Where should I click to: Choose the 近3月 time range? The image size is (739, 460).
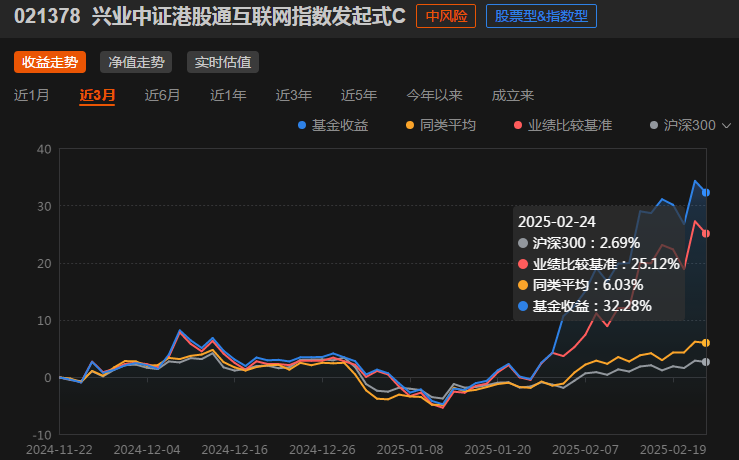97,95
